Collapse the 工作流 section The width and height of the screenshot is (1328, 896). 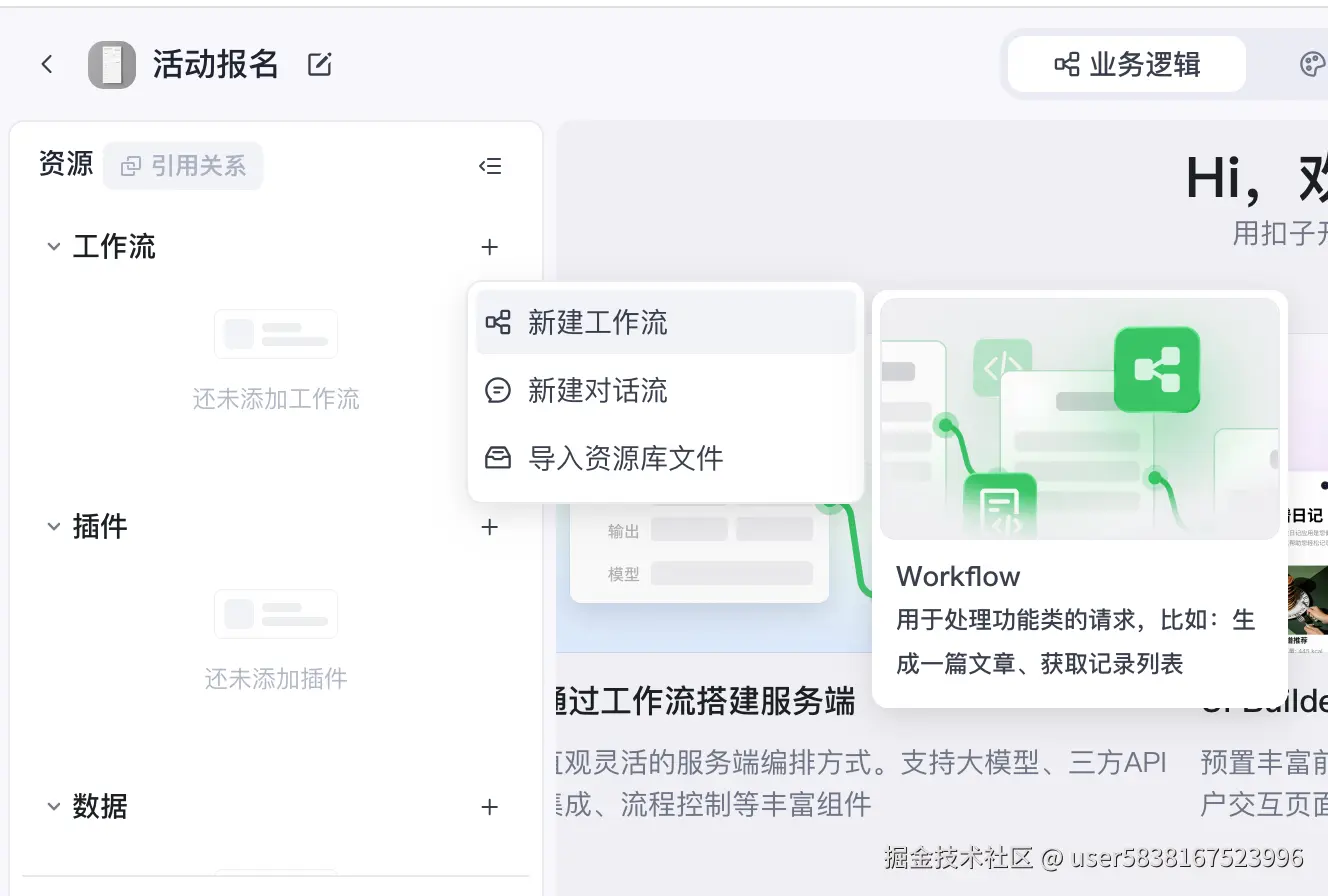click(x=52, y=246)
